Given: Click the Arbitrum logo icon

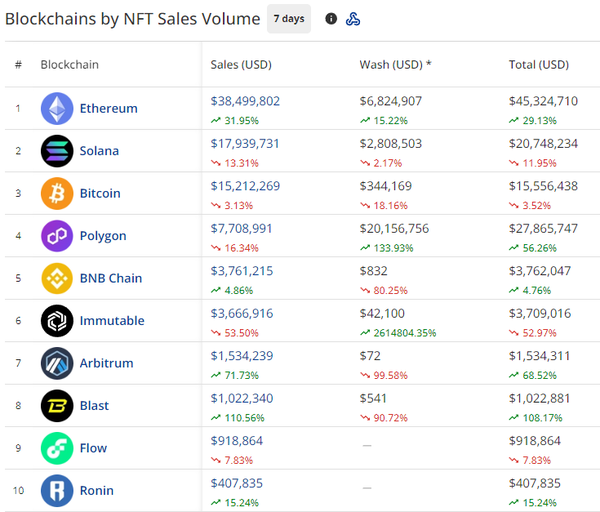Looking at the screenshot, I should pyautogui.click(x=57, y=363).
